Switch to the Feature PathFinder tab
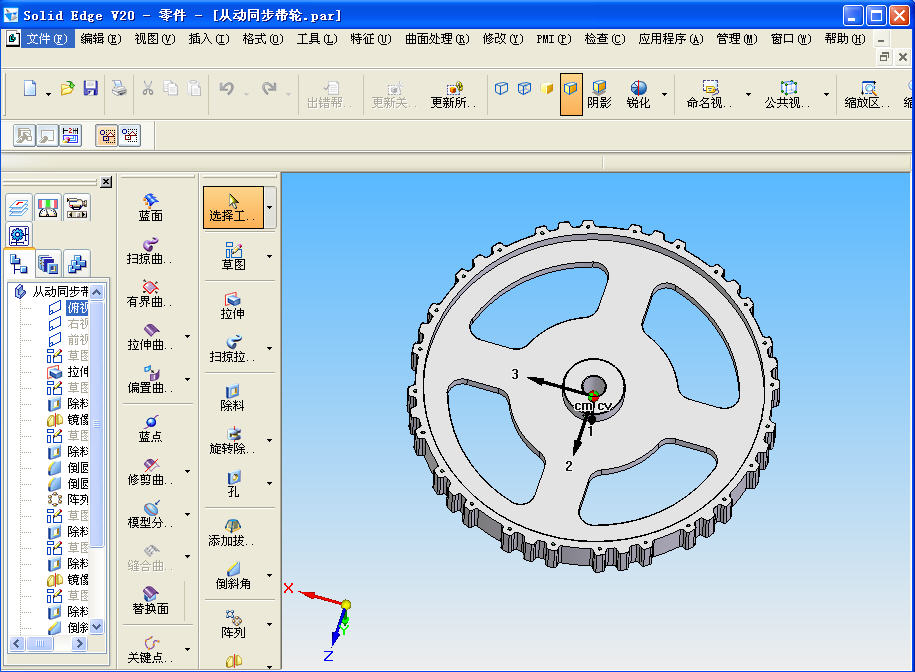The height and width of the screenshot is (672, 915). click(19, 264)
